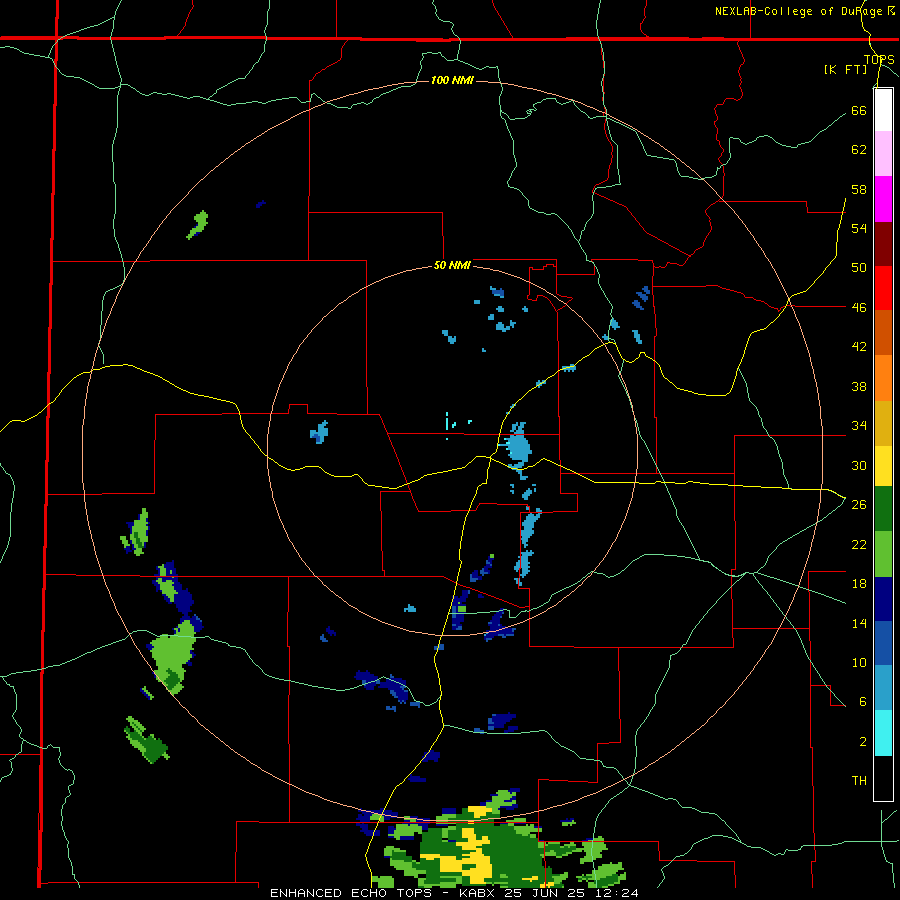900x900 pixels.
Task: Select the TOPS legend title
Action: (x=879, y=59)
